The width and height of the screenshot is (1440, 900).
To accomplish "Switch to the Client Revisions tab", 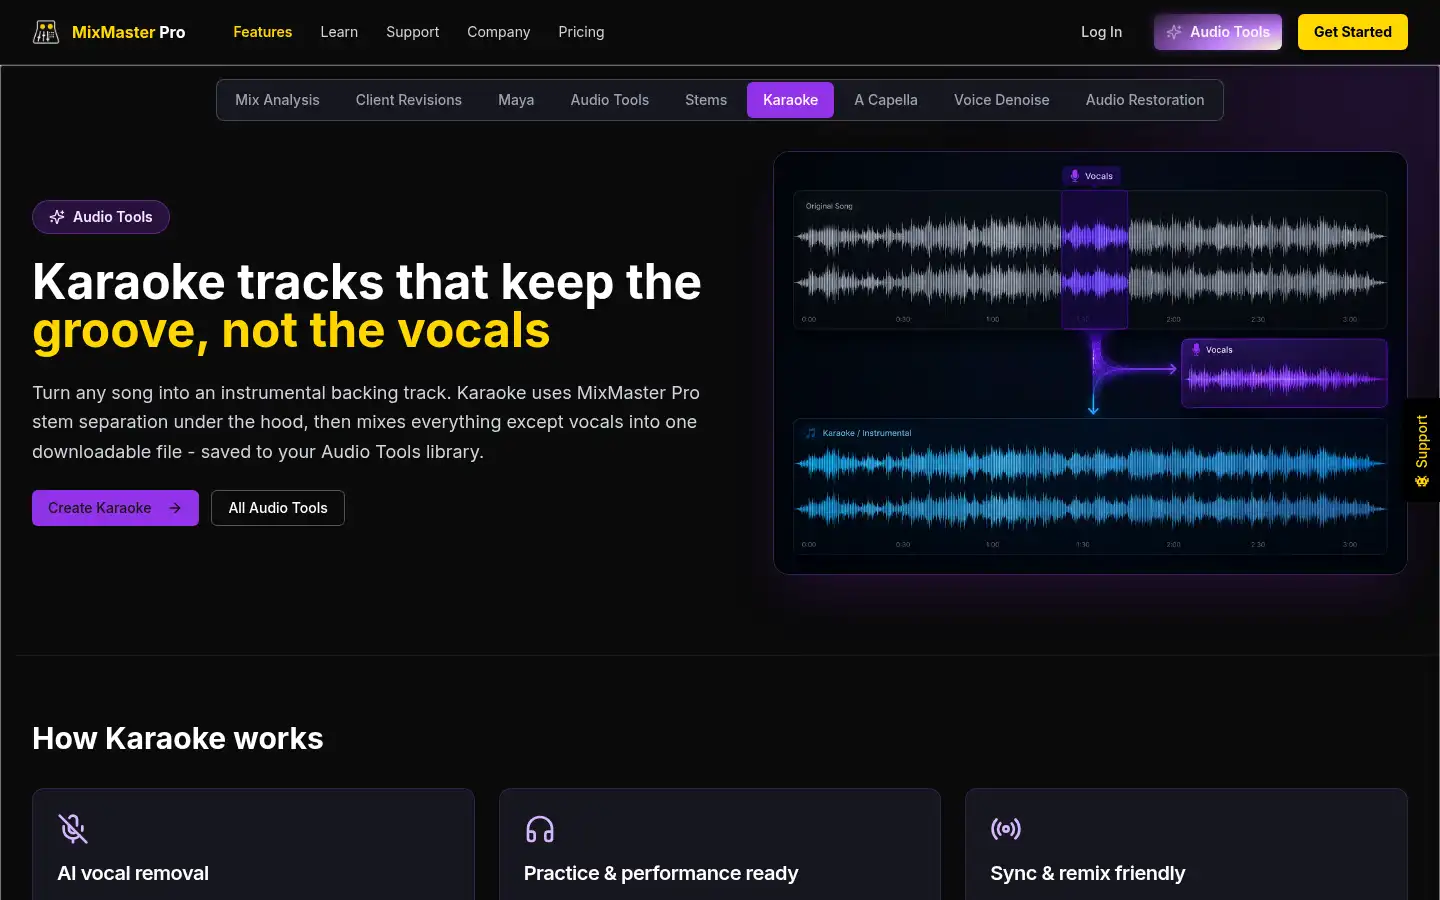I will [409, 100].
